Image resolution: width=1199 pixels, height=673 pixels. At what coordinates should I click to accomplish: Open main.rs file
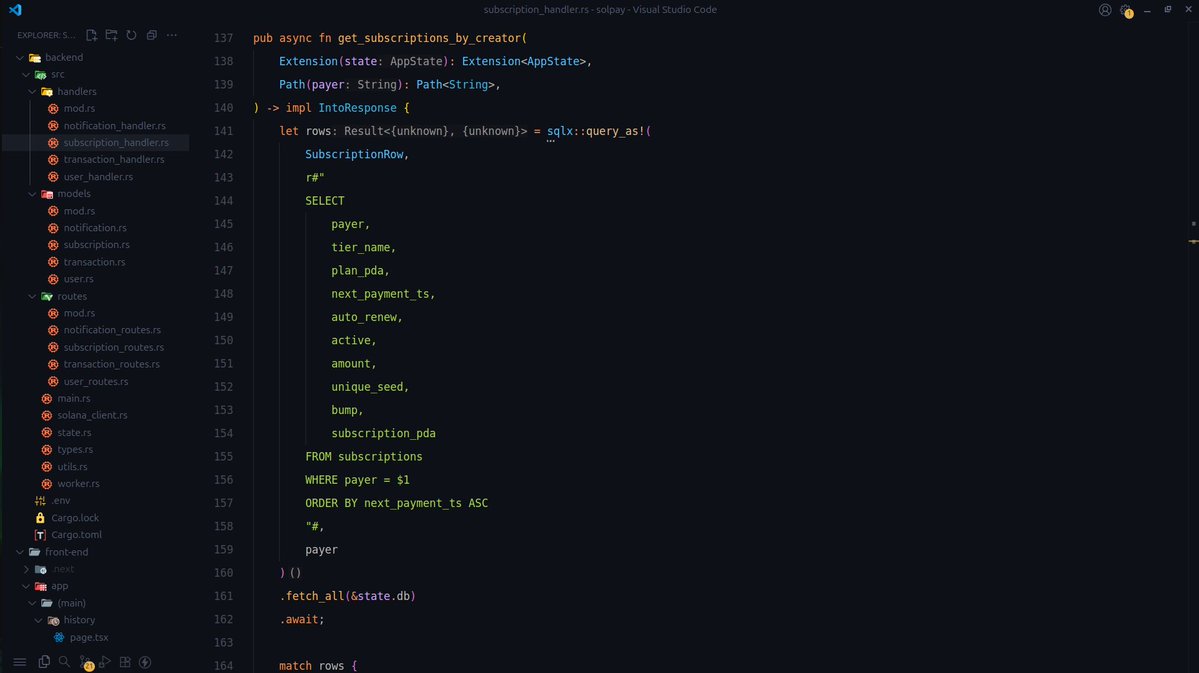click(73, 398)
